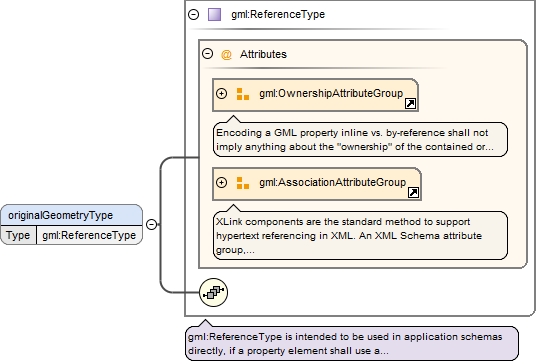Click the XLink components annotation note

(x=360, y=236)
